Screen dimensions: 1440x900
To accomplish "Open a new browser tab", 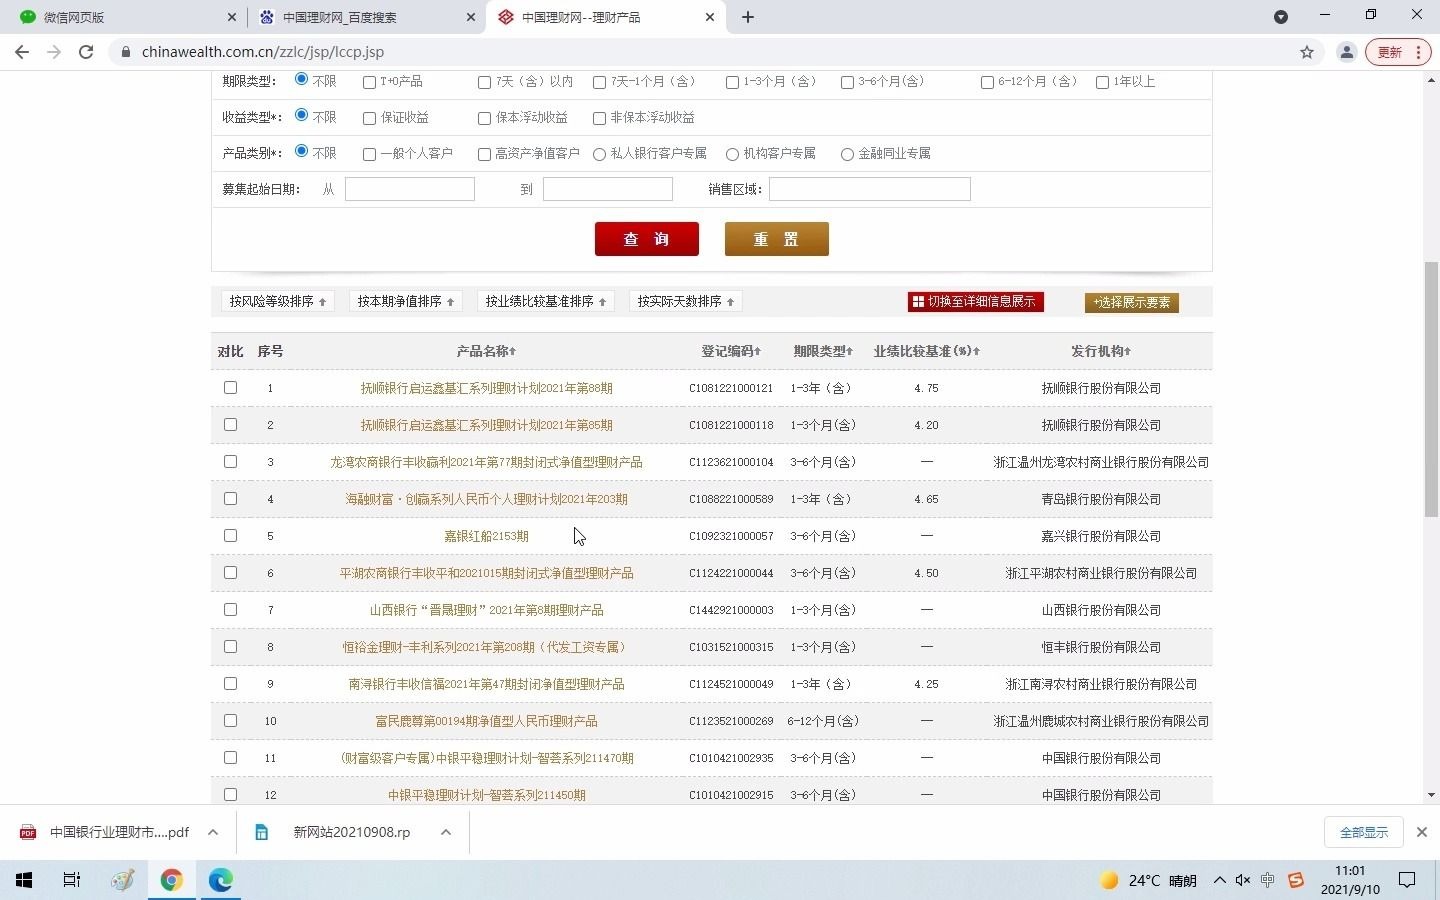I will tap(748, 17).
